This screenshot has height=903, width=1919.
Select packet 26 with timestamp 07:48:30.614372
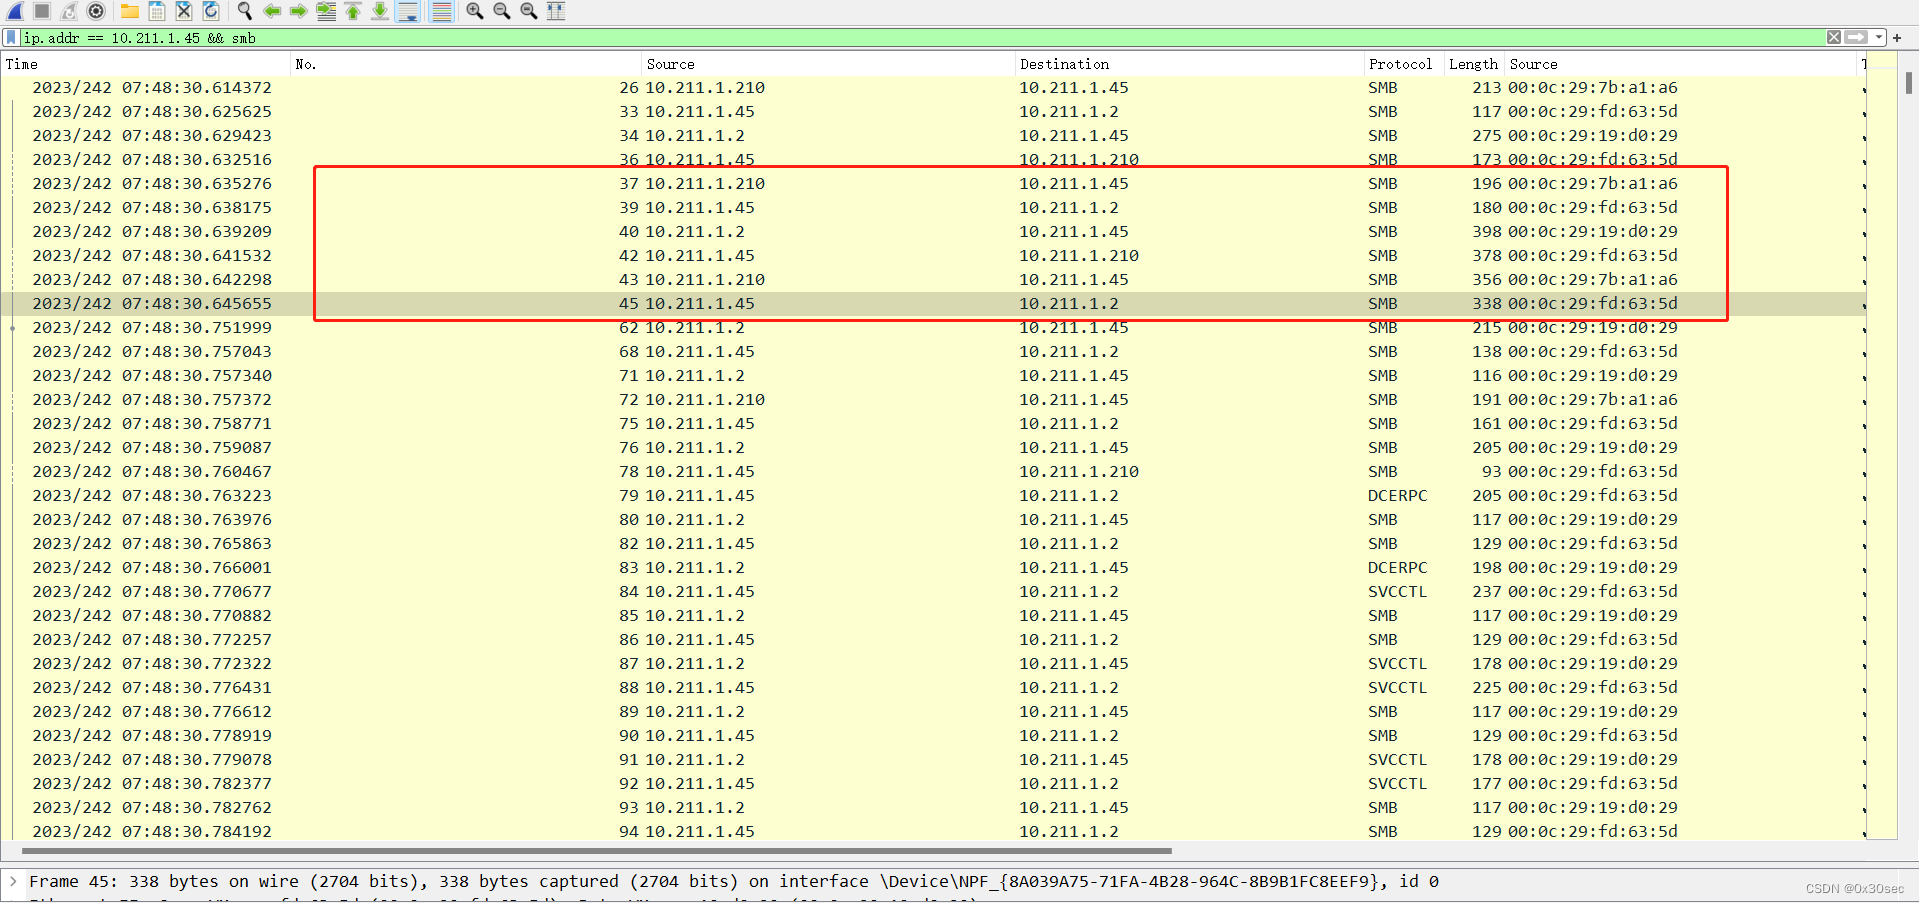pyautogui.click(x=933, y=88)
